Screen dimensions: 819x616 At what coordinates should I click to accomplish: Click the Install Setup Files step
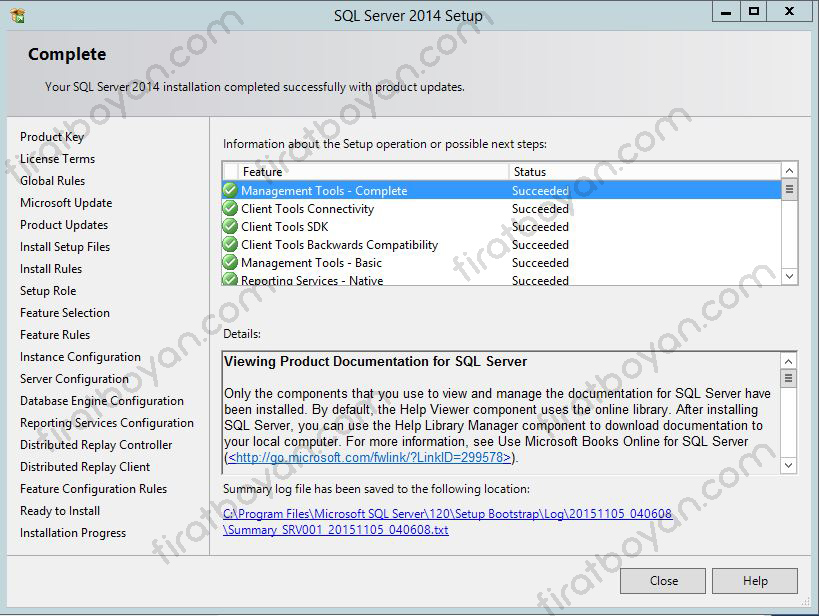click(65, 247)
